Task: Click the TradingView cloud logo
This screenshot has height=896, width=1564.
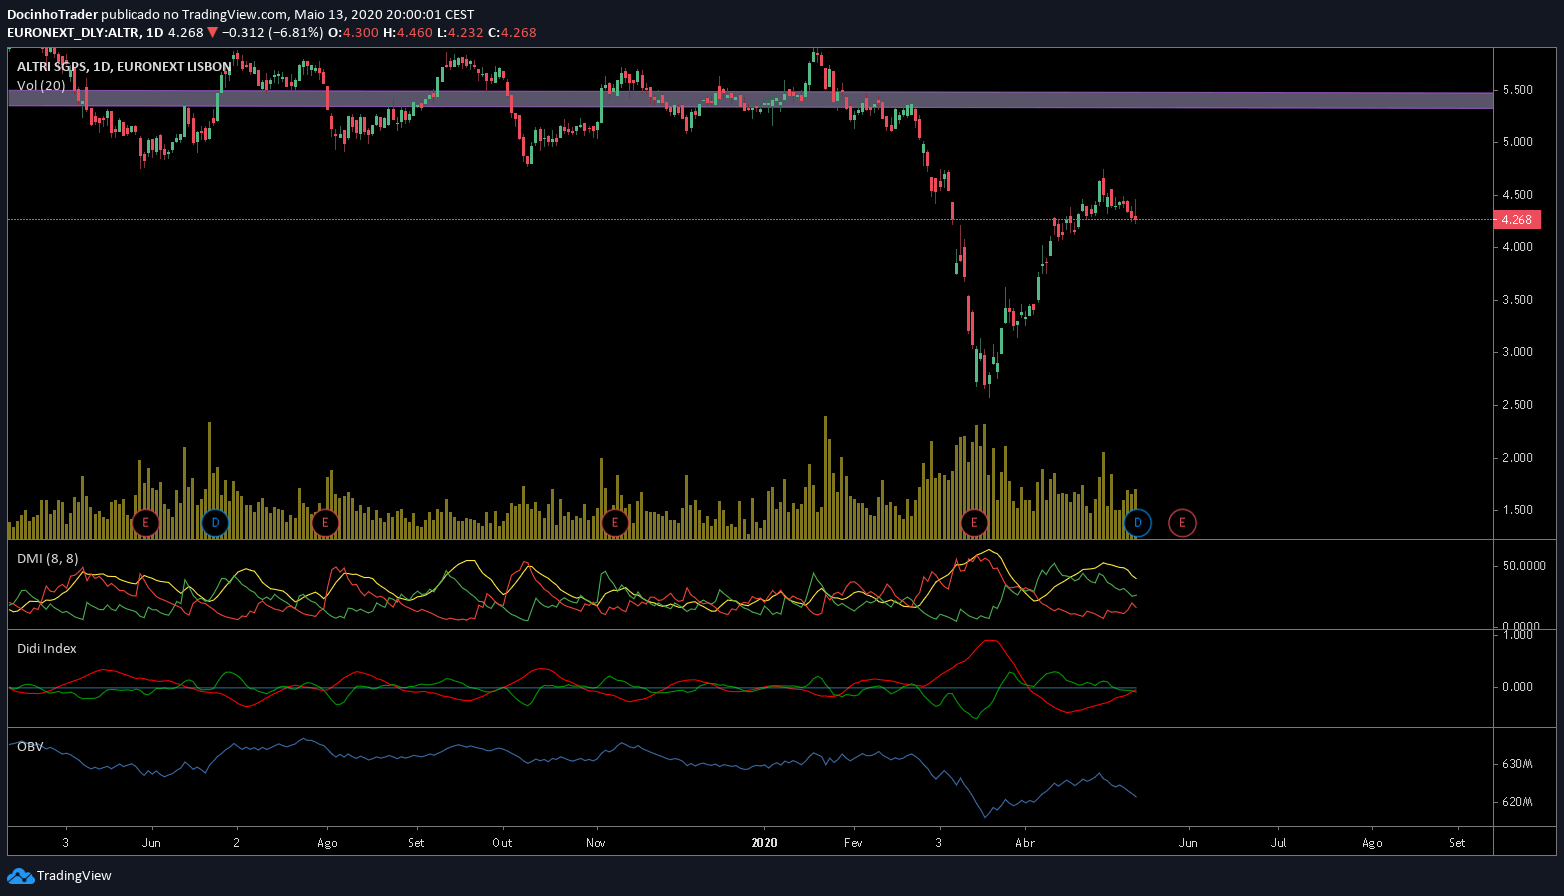Action: pyautogui.click(x=20, y=876)
